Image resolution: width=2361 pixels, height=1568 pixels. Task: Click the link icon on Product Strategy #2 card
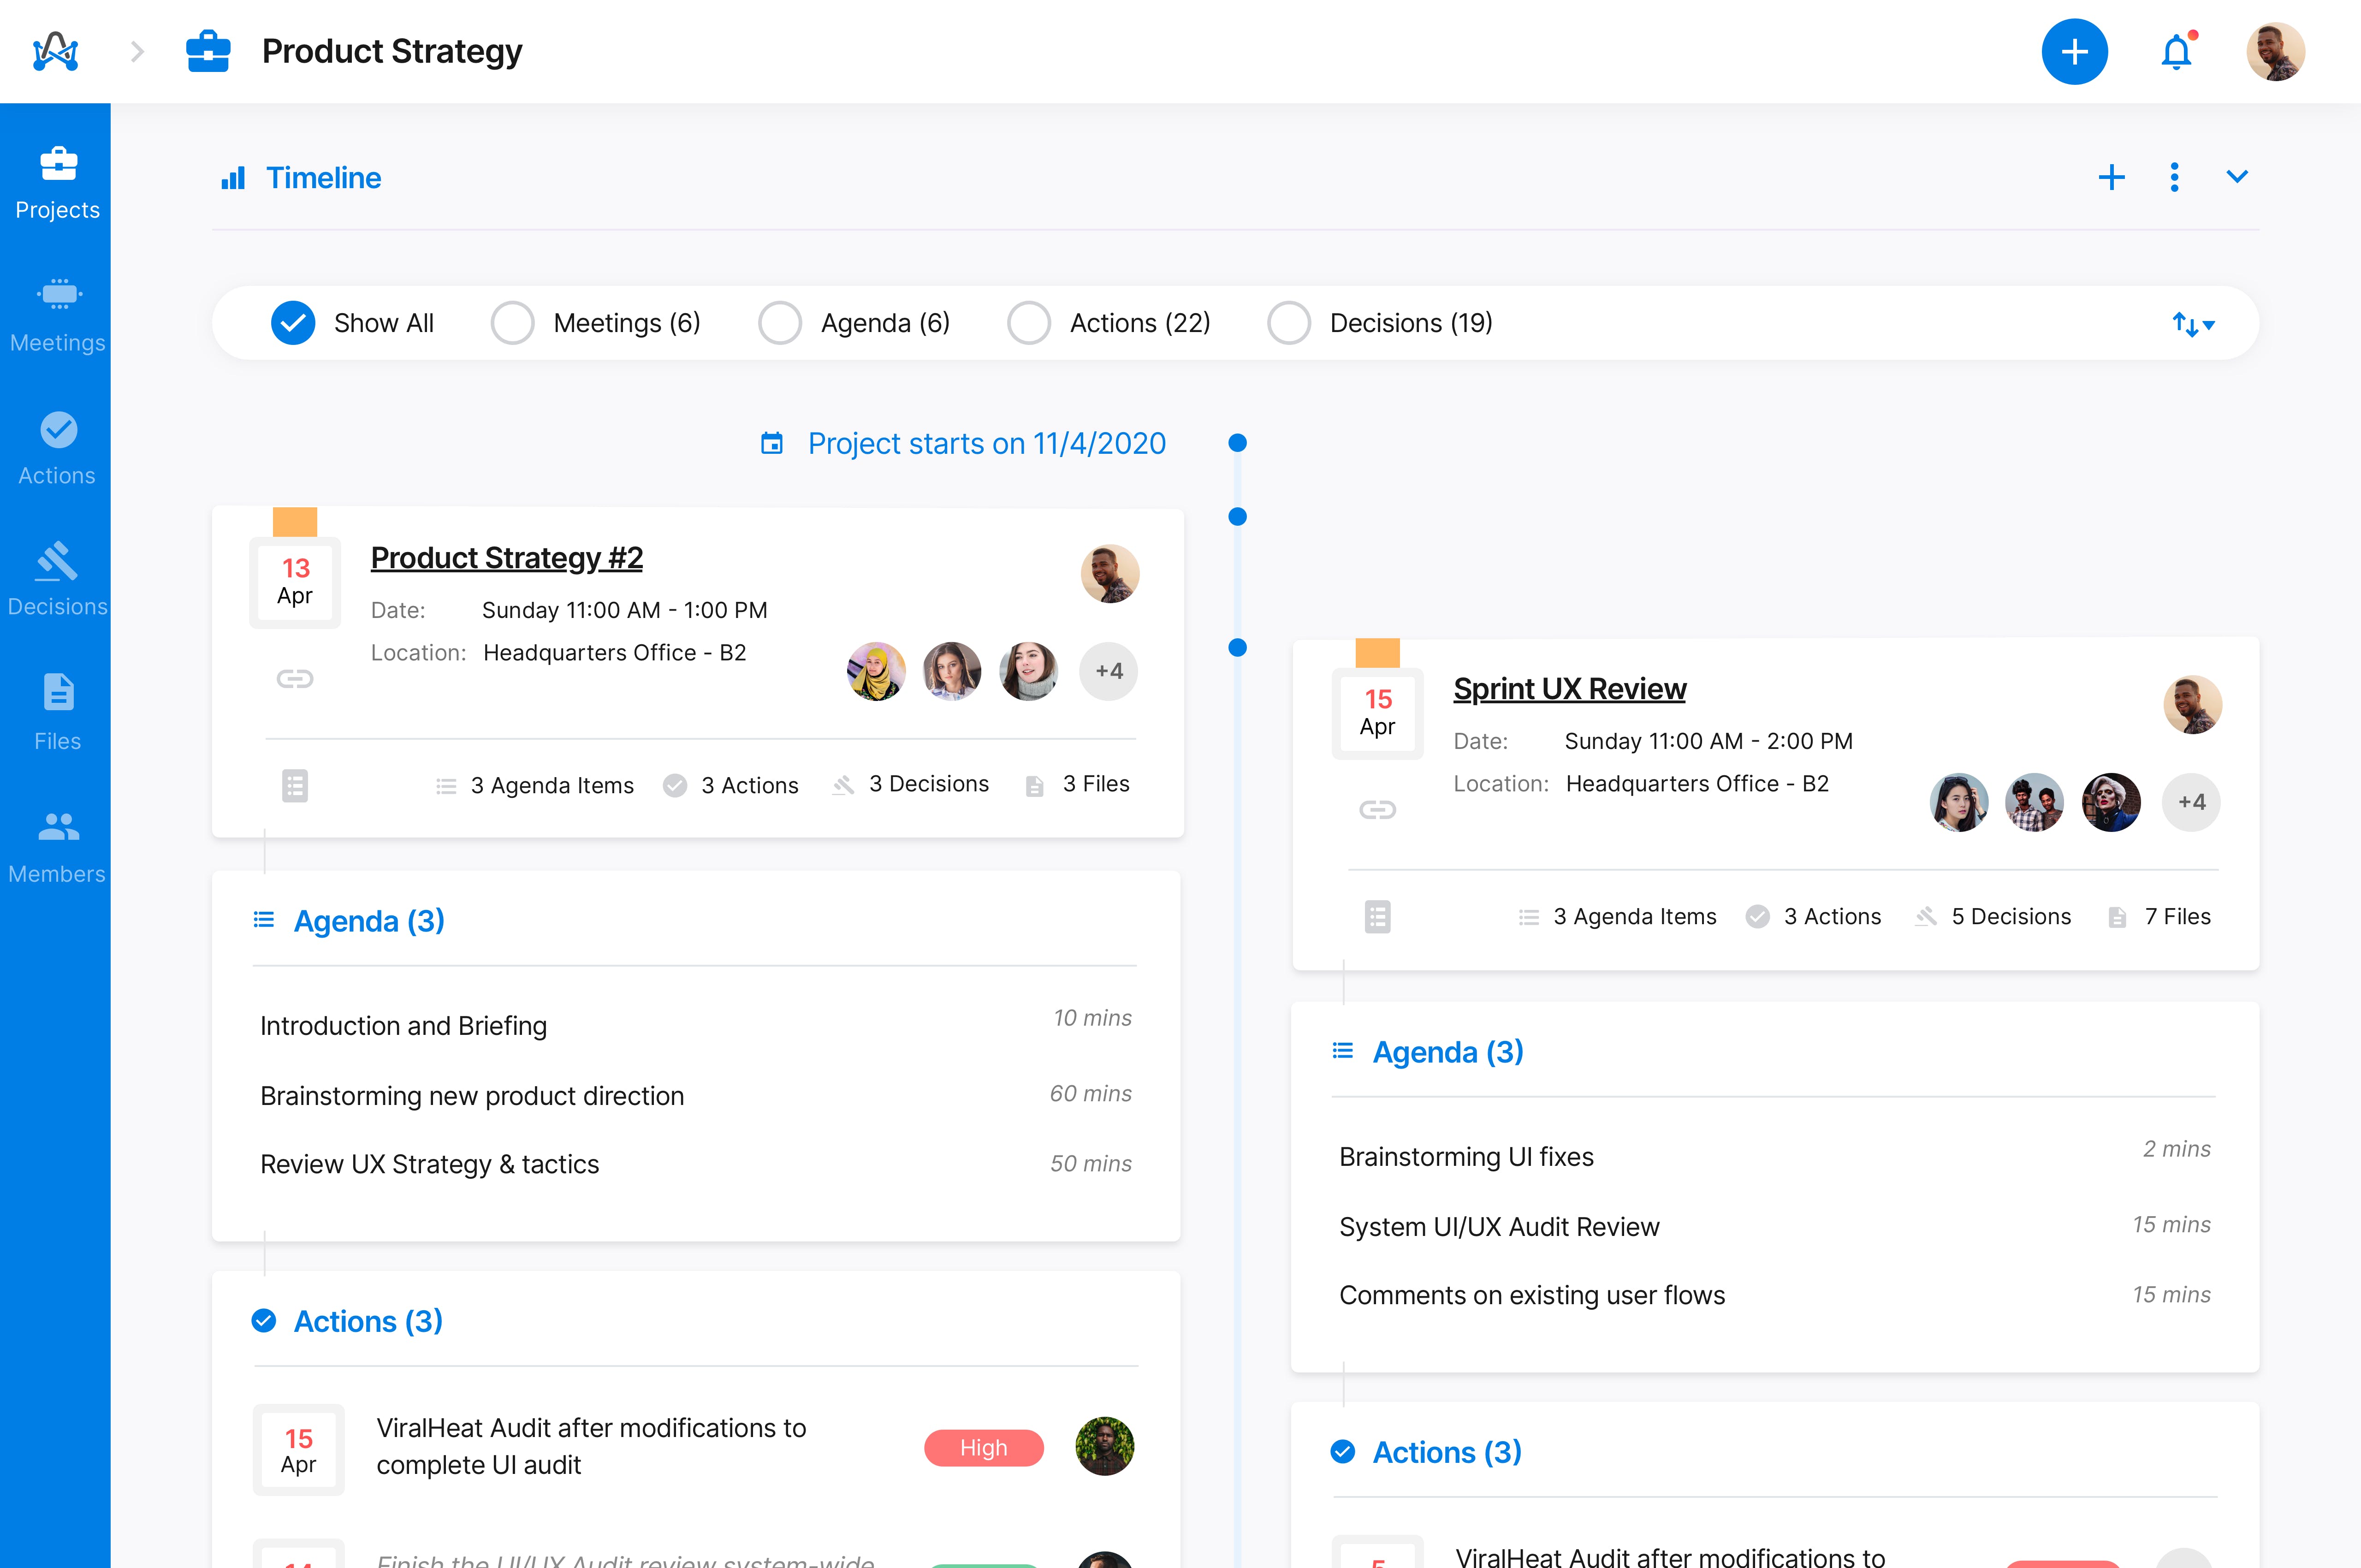(x=295, y=679)
